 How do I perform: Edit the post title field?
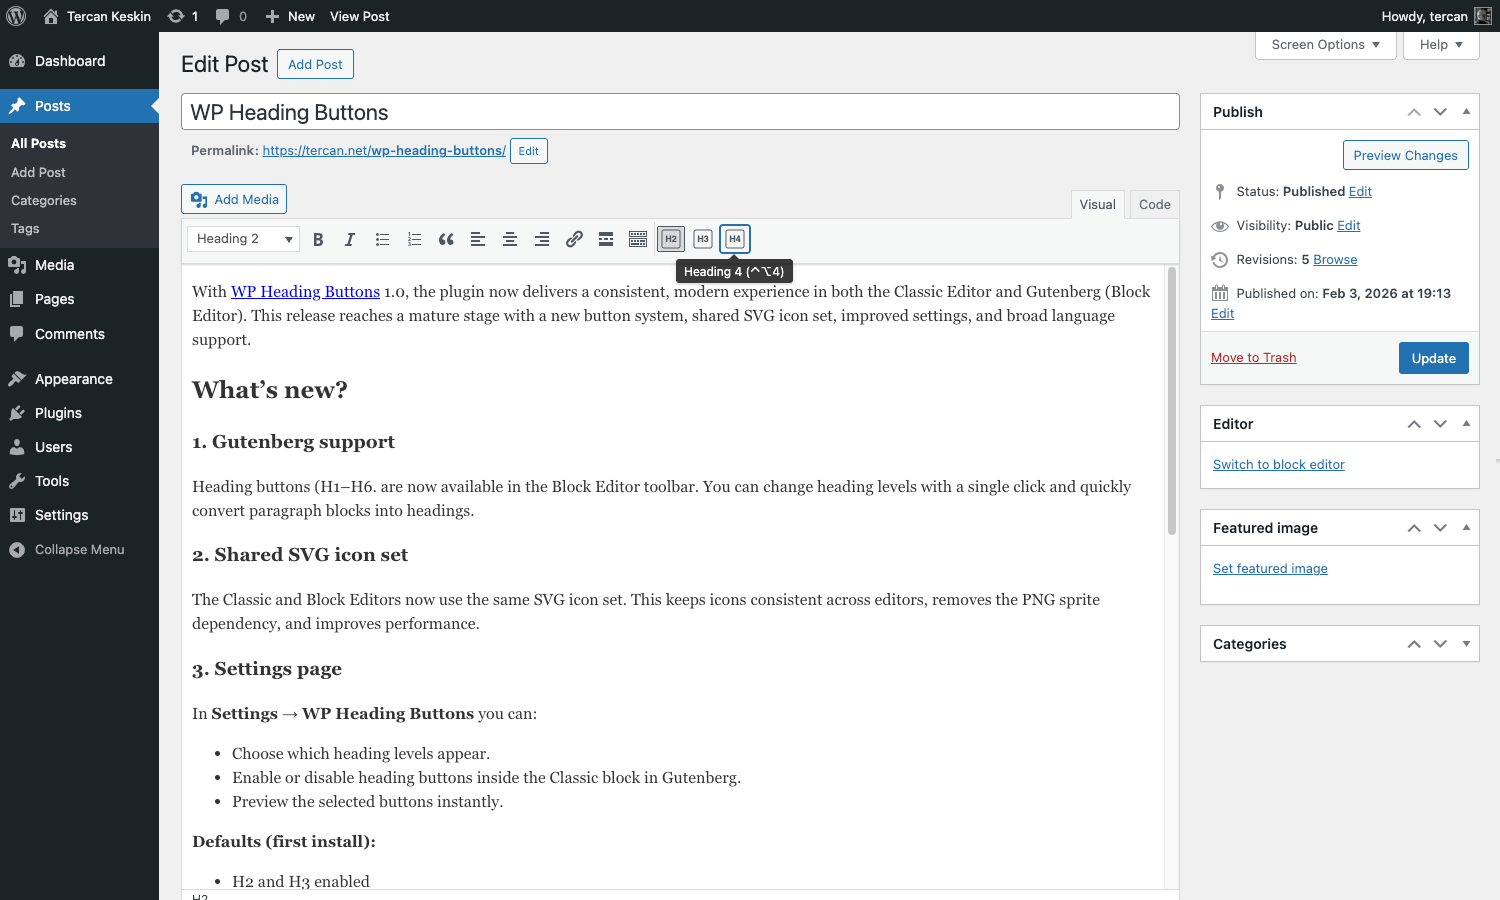coord(680,112)
